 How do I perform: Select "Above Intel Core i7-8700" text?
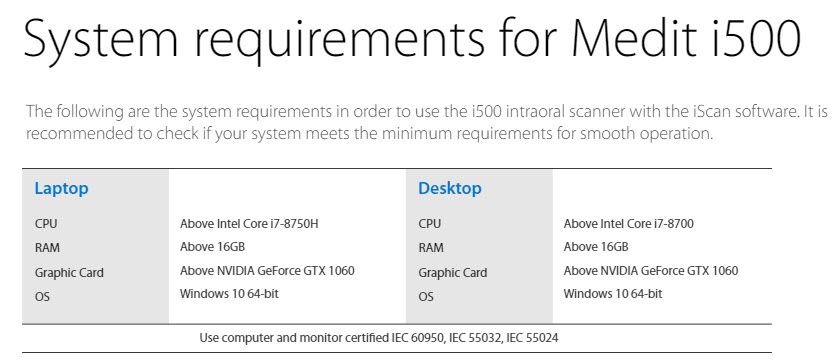(x=629, y=223)
